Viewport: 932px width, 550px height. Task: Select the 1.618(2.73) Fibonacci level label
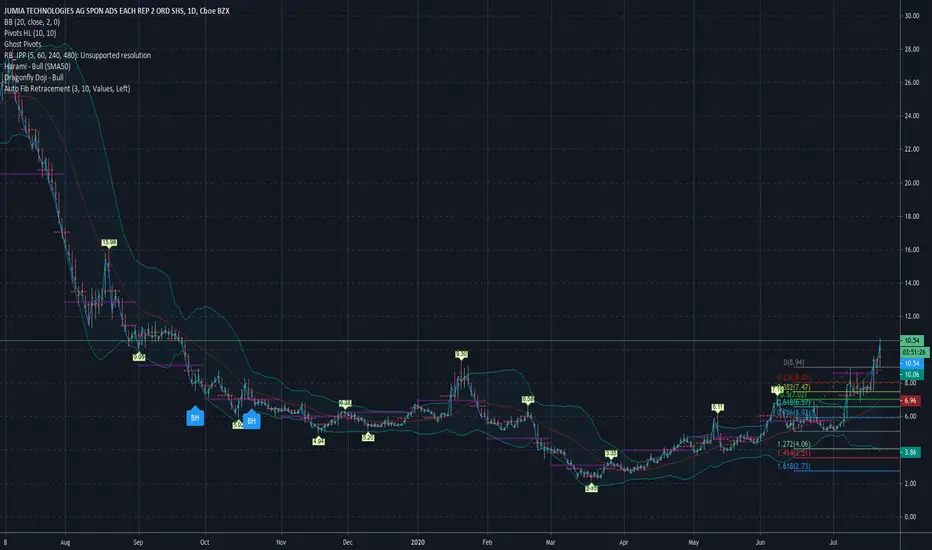pos(794,466)
